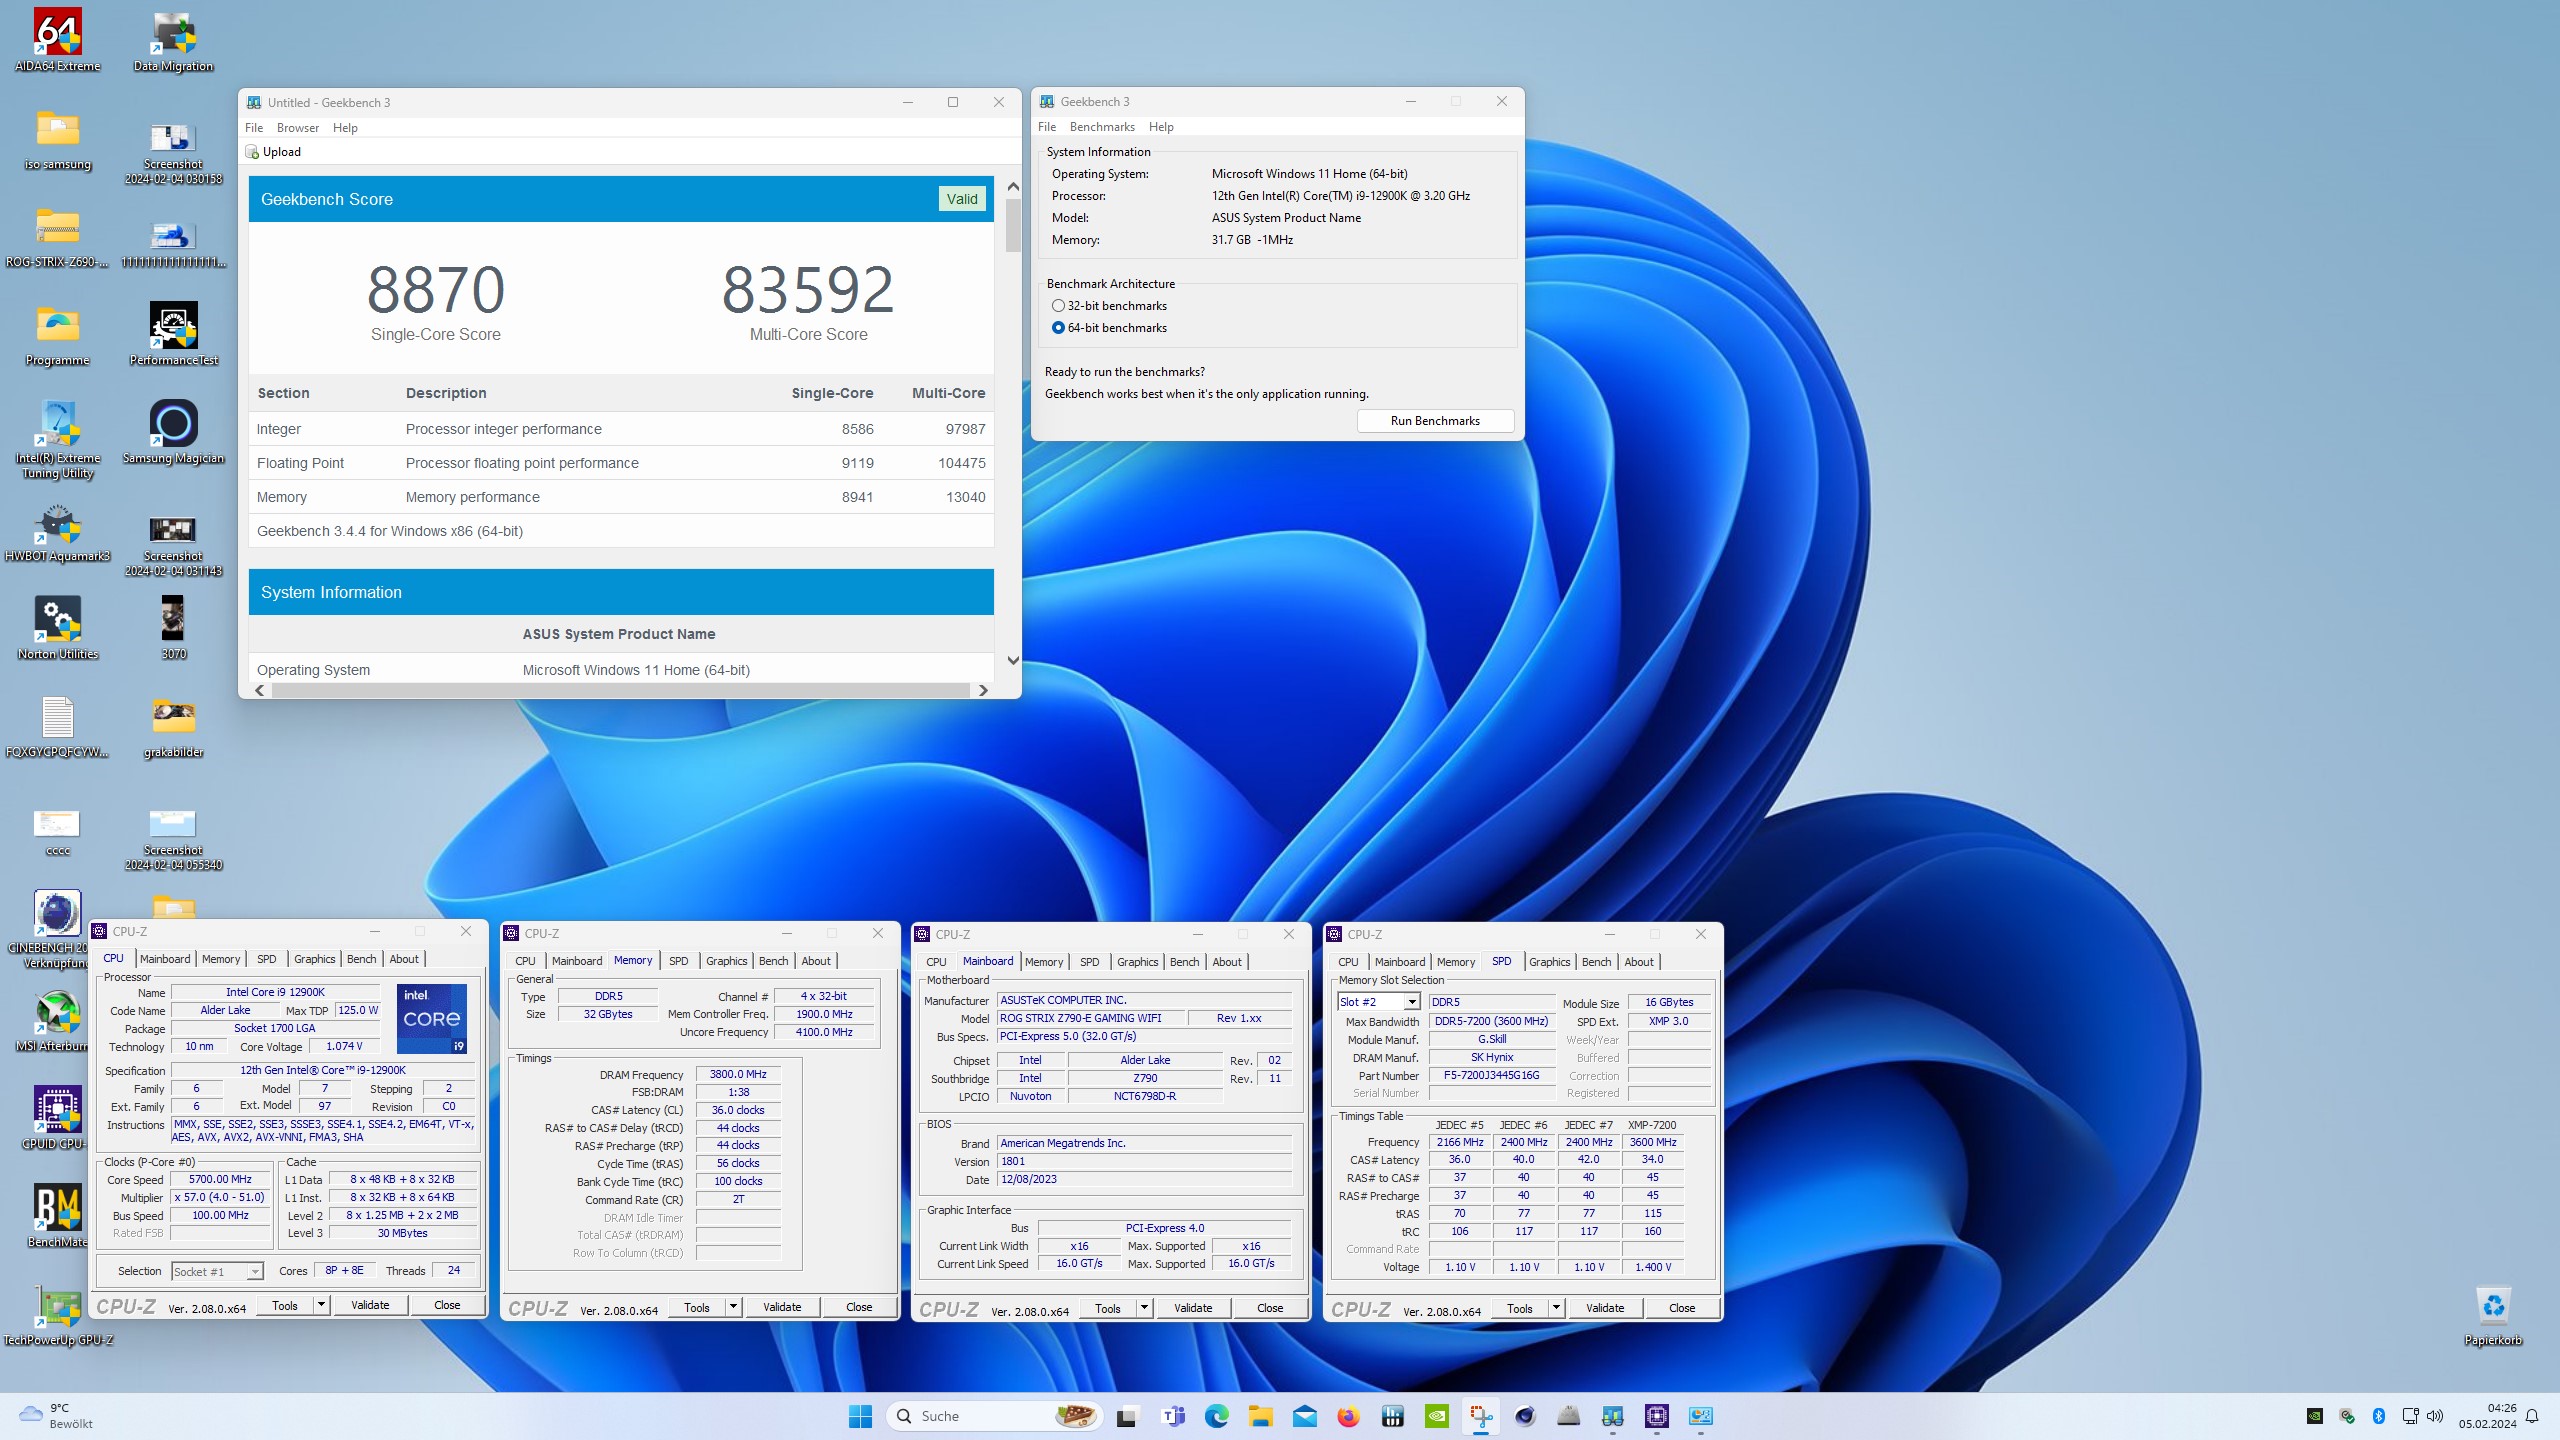Click Validate in the CPU tab window

pos(370,1305)
